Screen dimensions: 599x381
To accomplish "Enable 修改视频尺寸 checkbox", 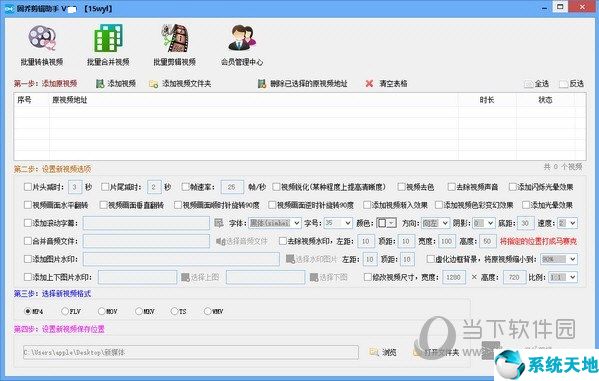I will pyautogui.click(x=367, y=277).
